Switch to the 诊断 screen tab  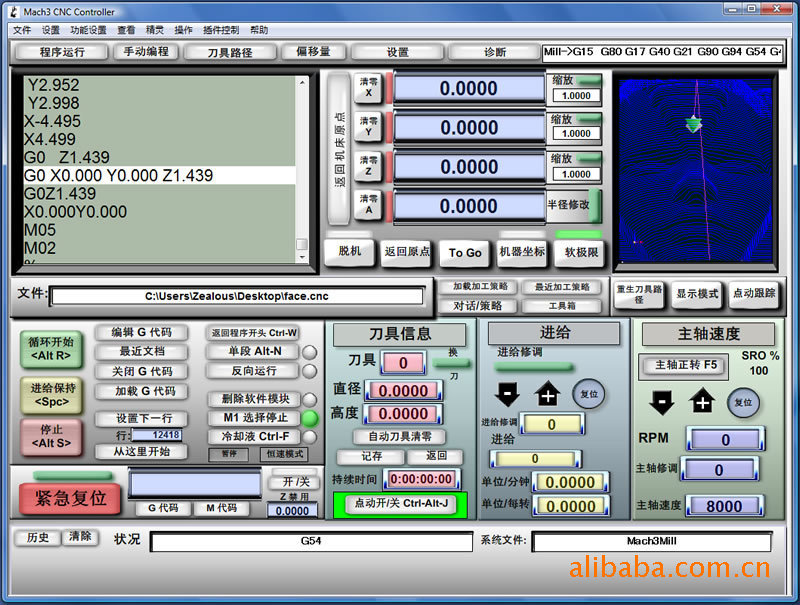coord(495,52)
